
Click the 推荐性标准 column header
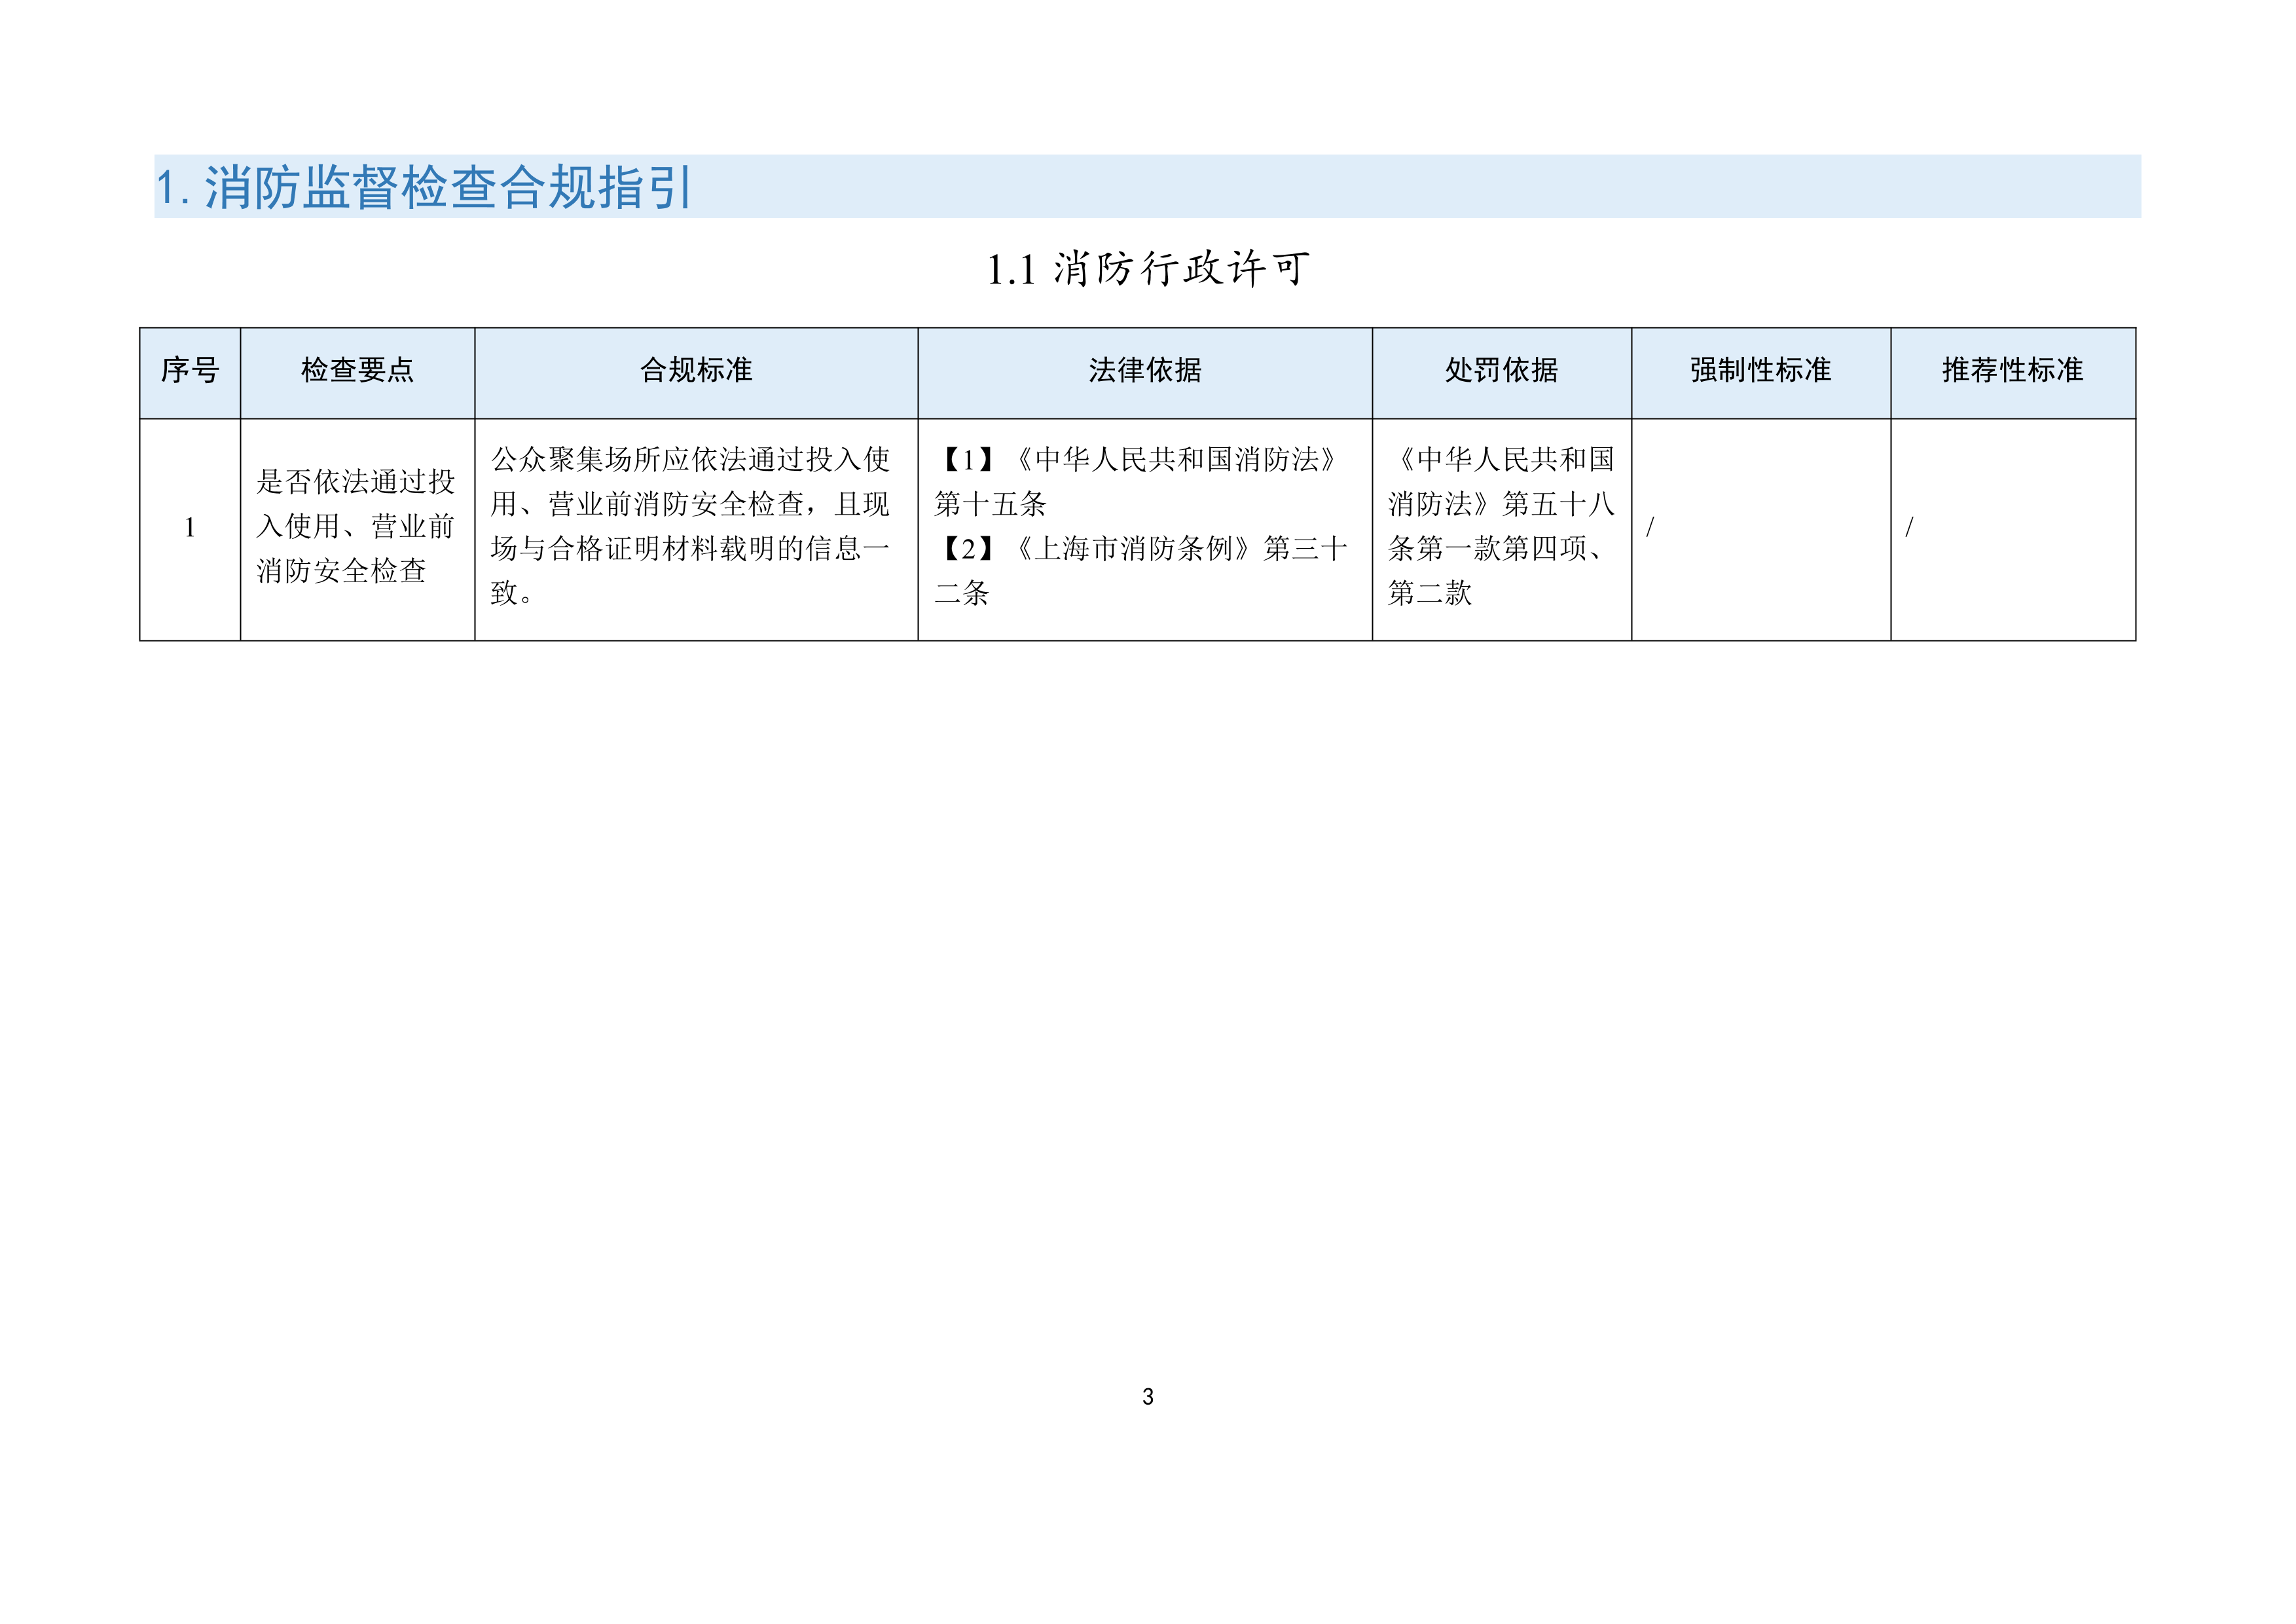pyautogui.click(x=2012, y=371)
